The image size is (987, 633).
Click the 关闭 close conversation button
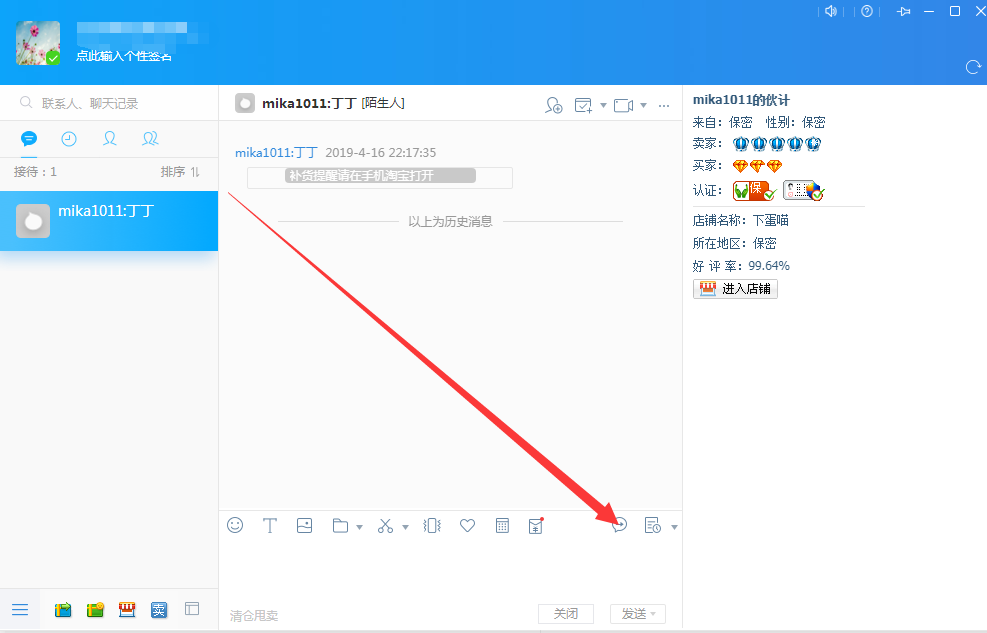coord(567,614)
